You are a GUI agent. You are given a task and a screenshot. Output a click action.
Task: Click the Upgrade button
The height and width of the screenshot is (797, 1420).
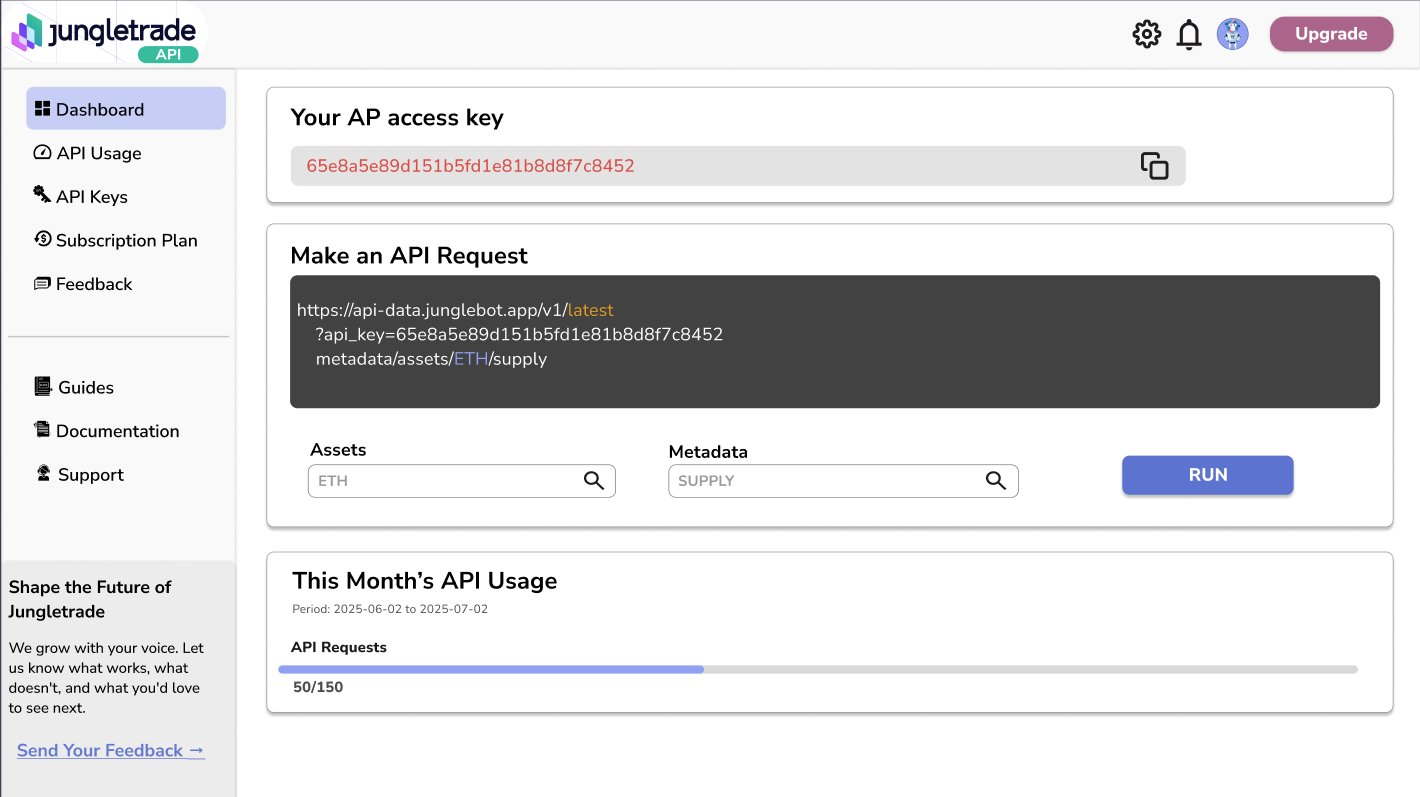pyautogui.click(x=1331, y=33)
